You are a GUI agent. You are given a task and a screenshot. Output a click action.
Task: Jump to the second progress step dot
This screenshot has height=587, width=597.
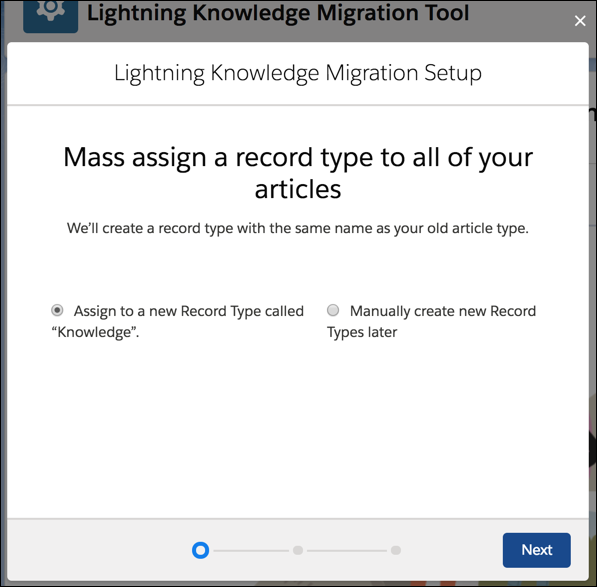click(x=298, y=550)
